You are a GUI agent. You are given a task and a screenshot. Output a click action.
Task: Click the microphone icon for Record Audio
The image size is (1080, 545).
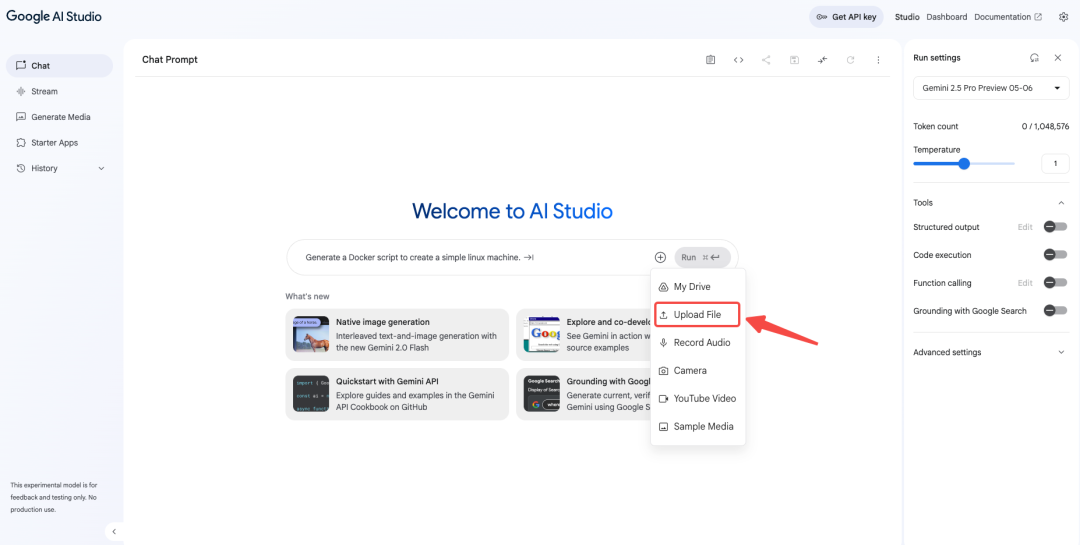pyautogui.click(x=663, y=342)
